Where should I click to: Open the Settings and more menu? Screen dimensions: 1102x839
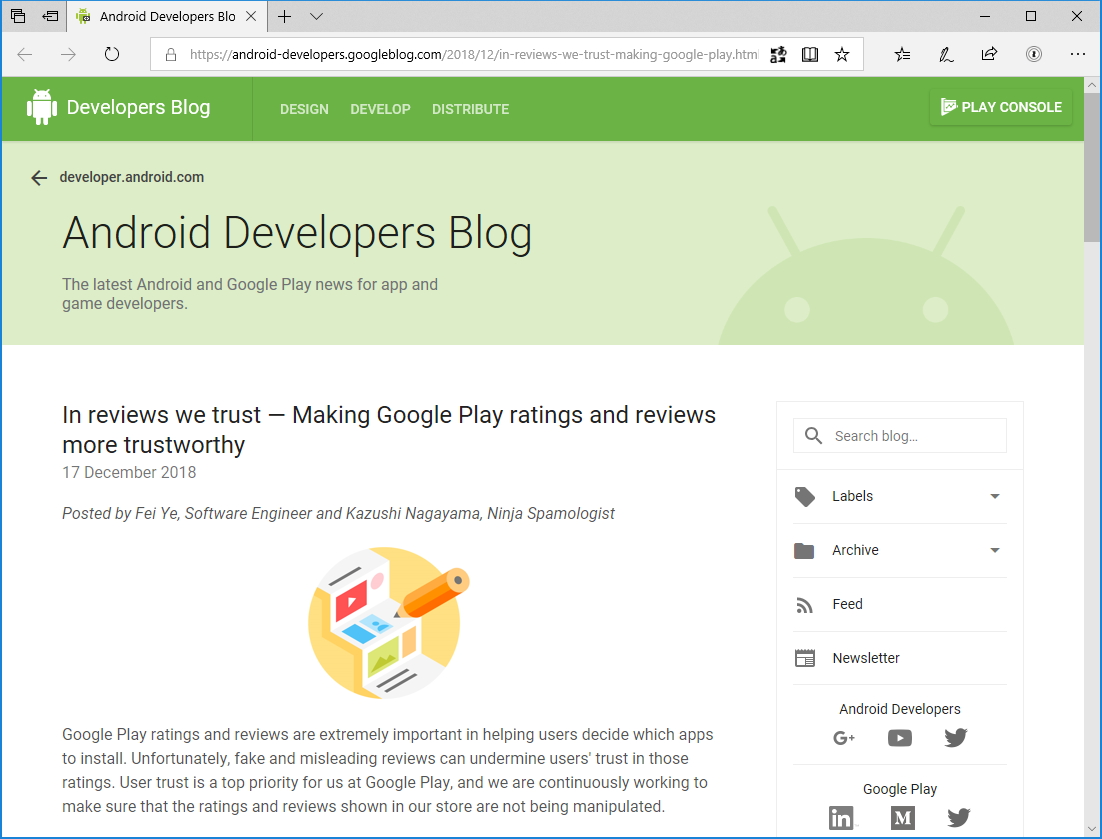1077,55
